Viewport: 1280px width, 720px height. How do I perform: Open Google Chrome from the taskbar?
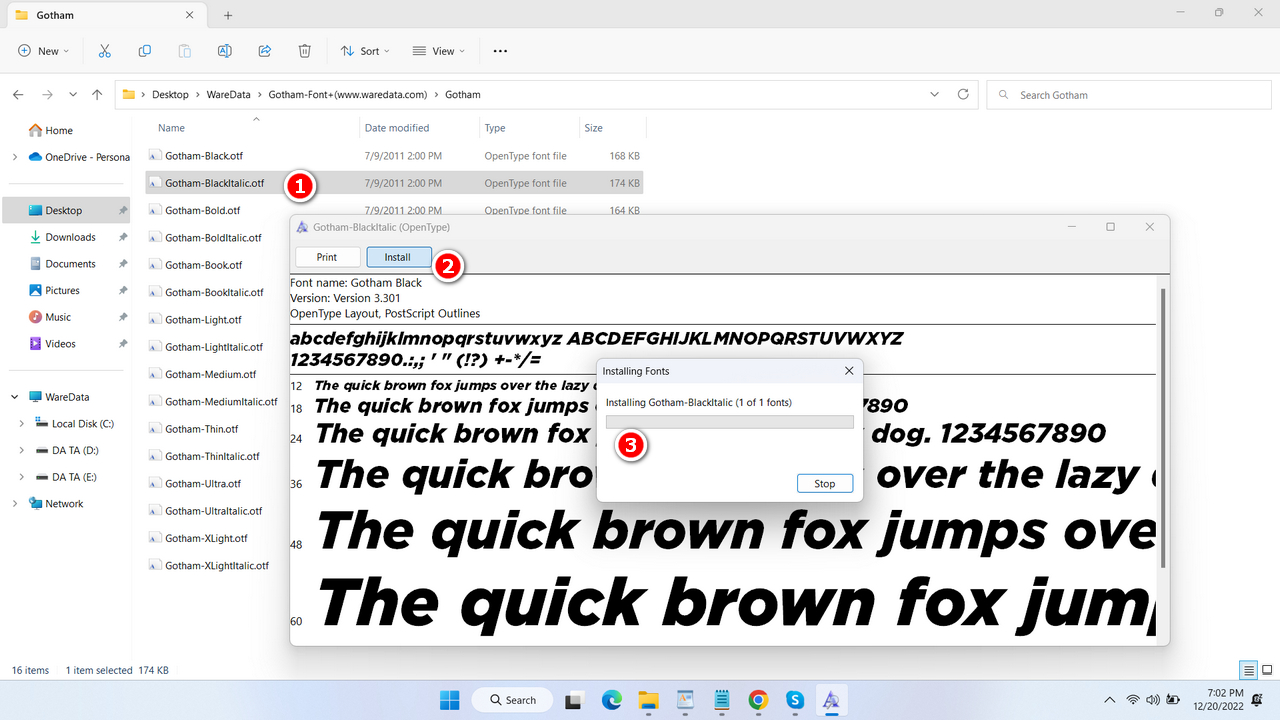757,699
